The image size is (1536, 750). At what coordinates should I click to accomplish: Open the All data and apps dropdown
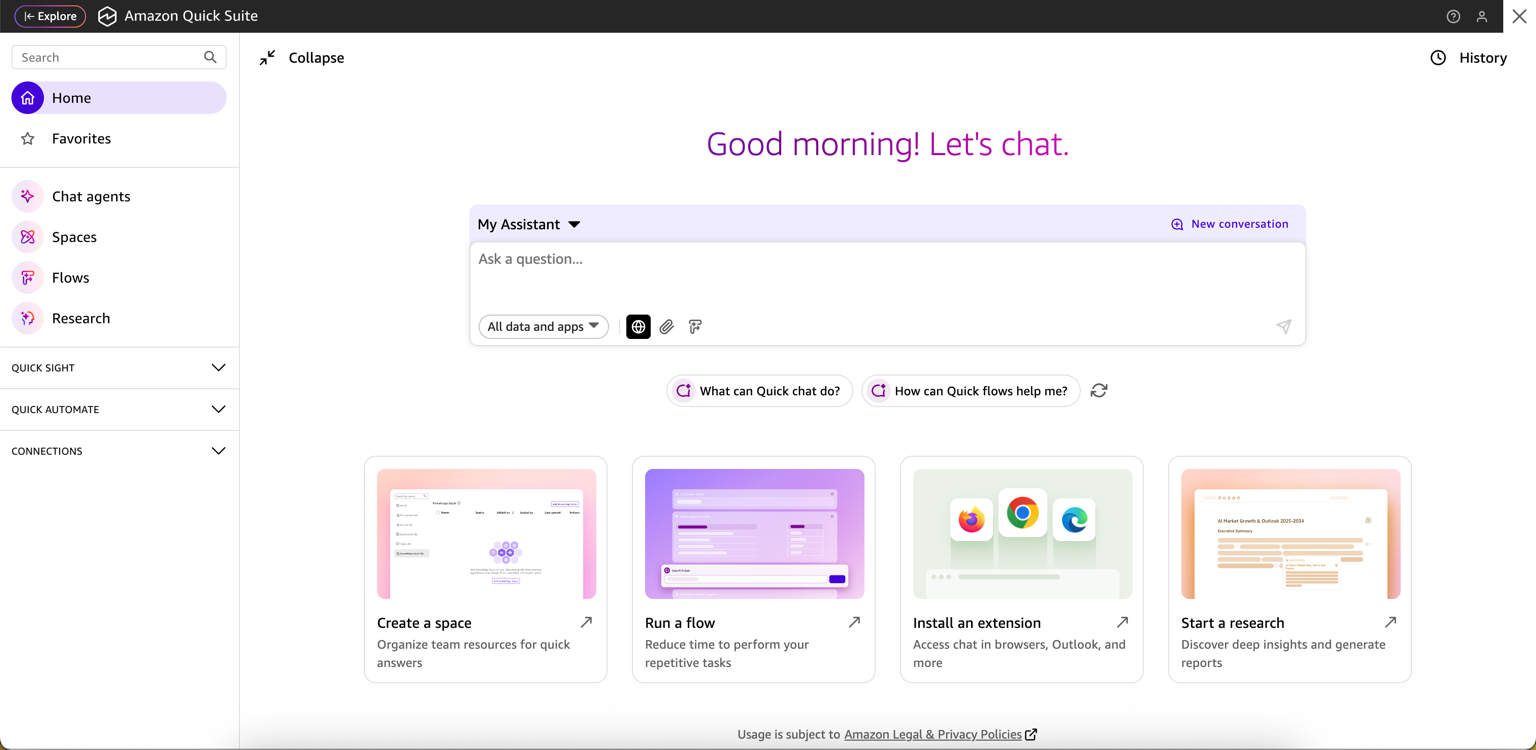[543, 327]
